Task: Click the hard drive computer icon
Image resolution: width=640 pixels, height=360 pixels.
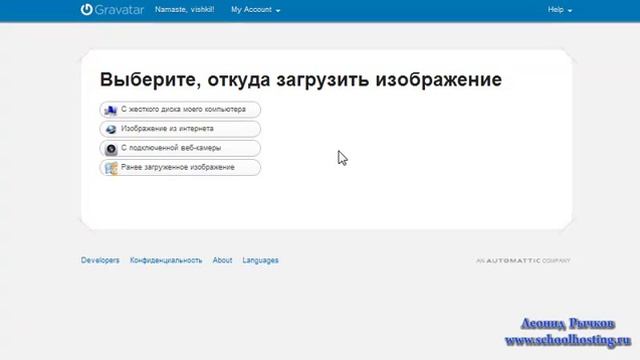Action: click(111, 110)
